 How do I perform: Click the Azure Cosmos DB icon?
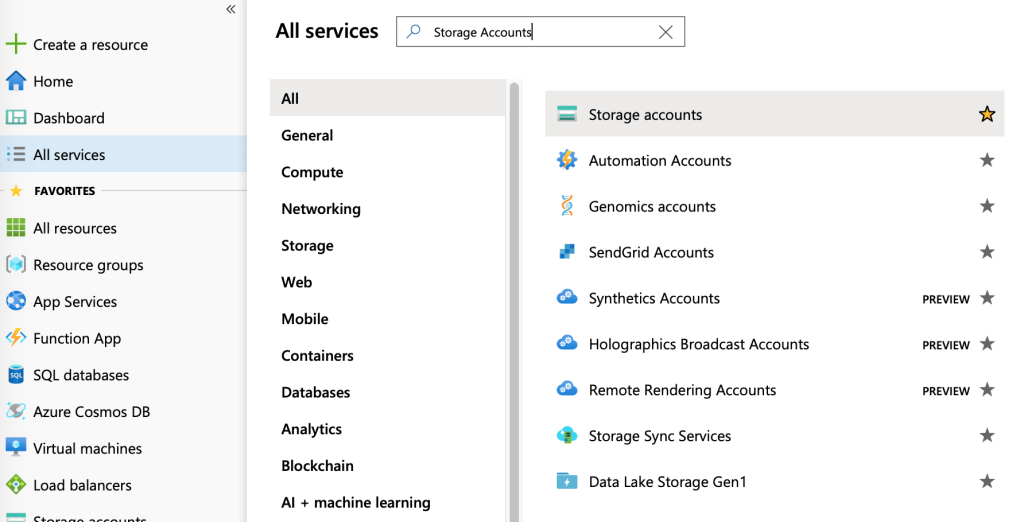(x=16, y=411)
